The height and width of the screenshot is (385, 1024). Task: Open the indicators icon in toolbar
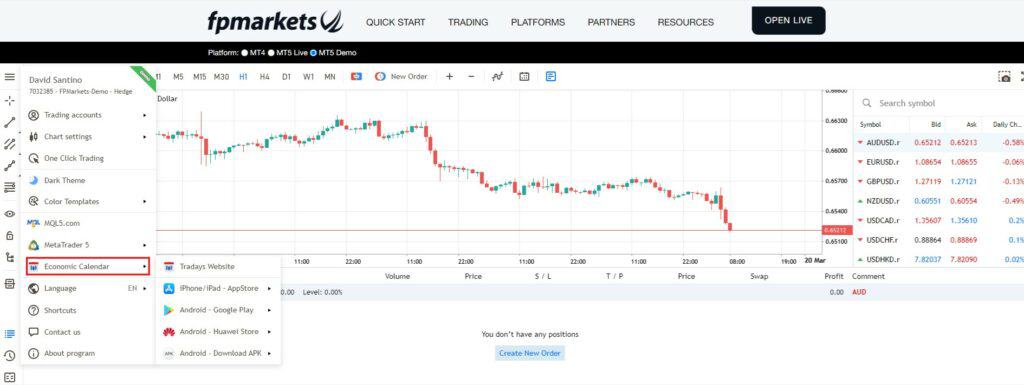498,76
